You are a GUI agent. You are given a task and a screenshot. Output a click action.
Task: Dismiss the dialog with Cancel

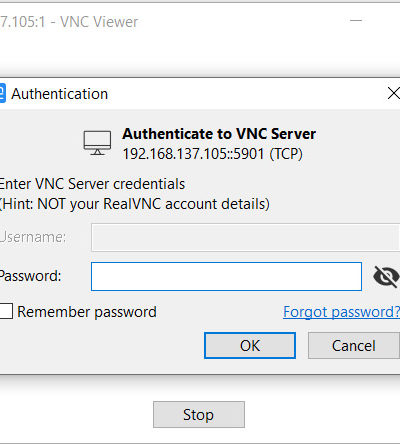(354, 345)
